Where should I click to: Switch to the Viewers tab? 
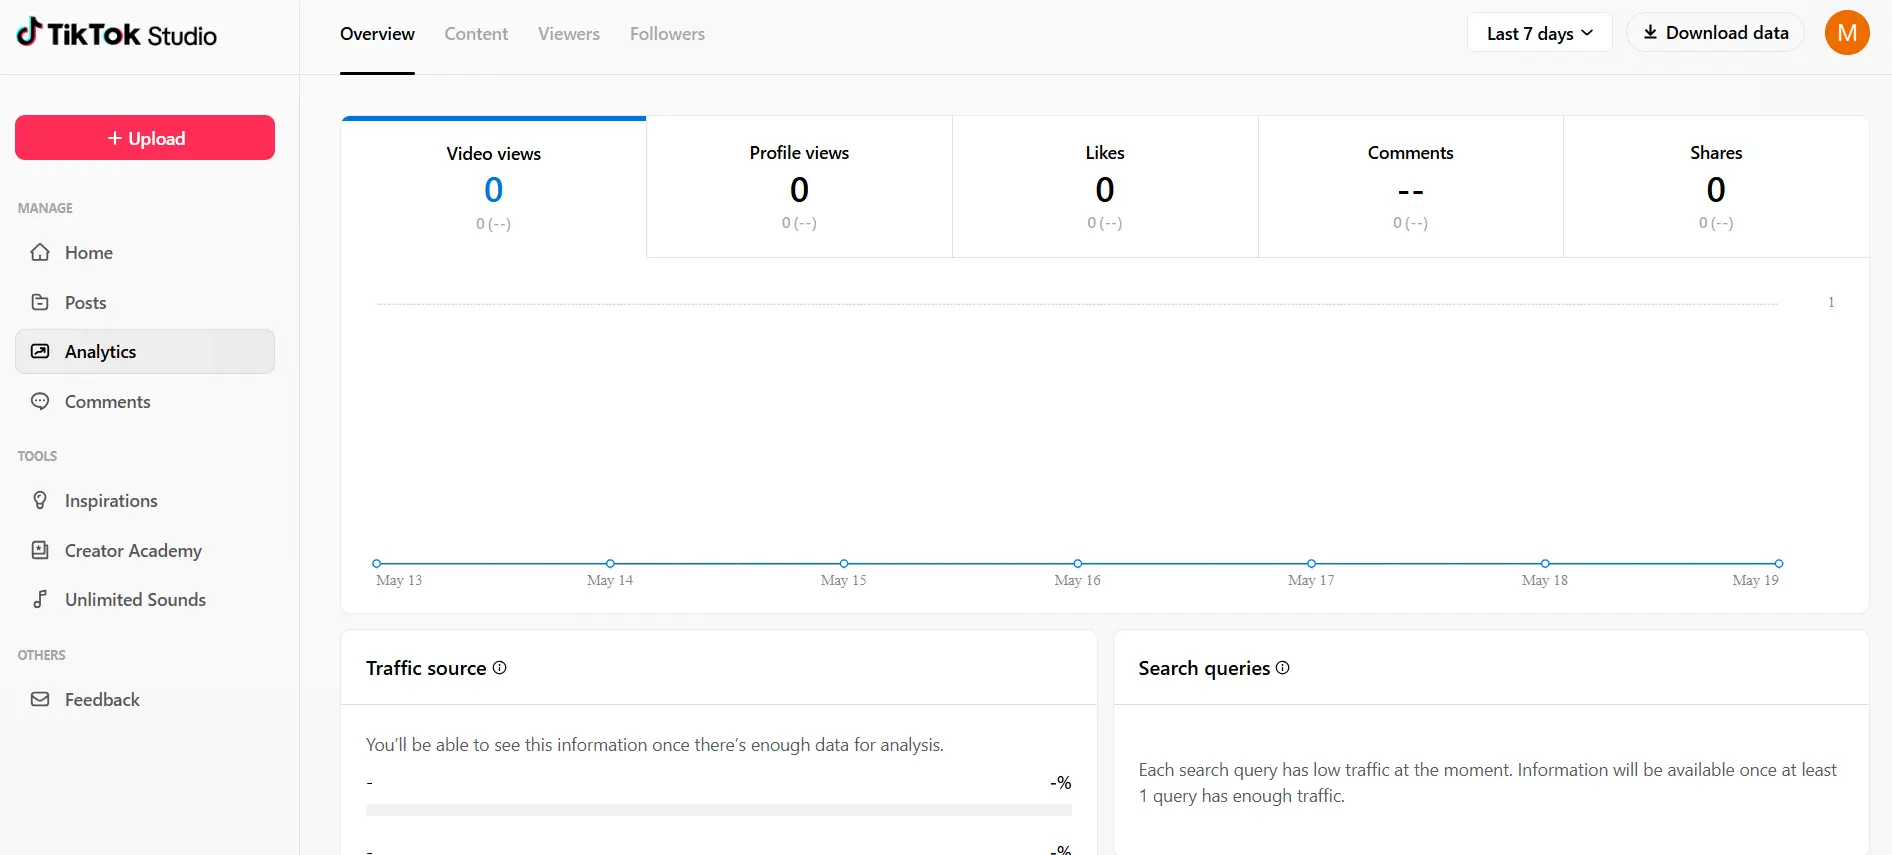(569, 34)
